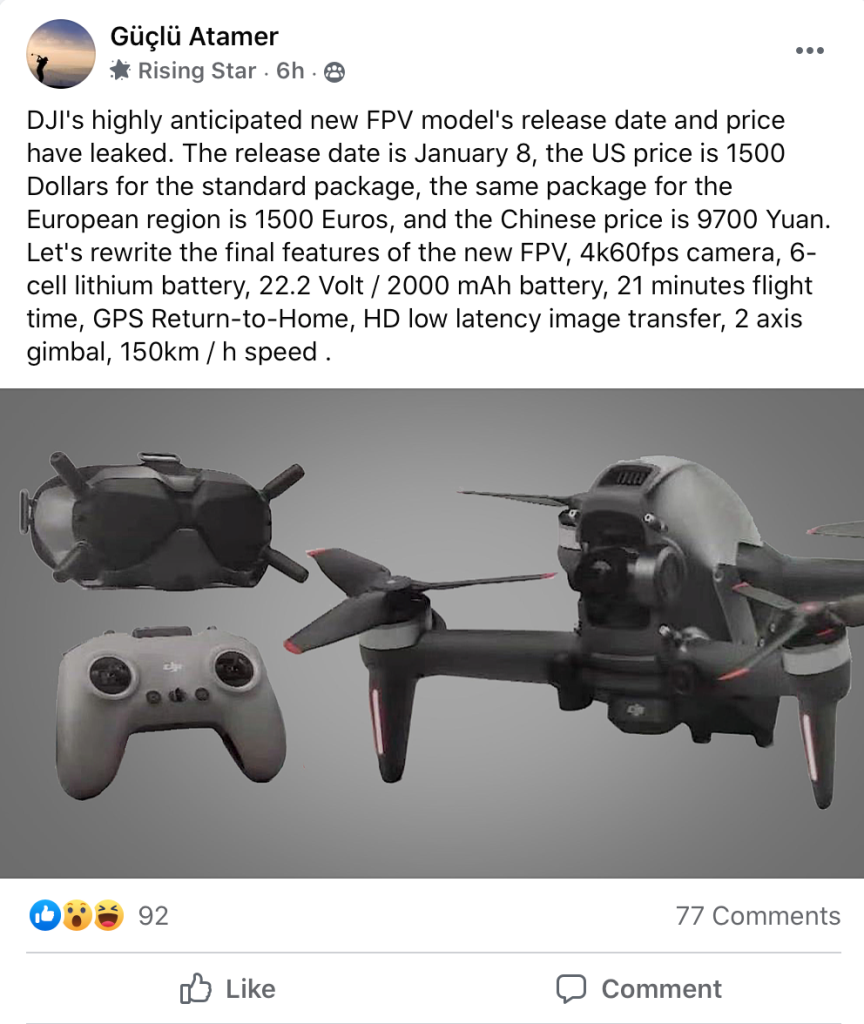Image resolution: width=864 pixels, height=1024 pixels.
Task: Click the speech bubble comment icon
Action: [571, 989]
